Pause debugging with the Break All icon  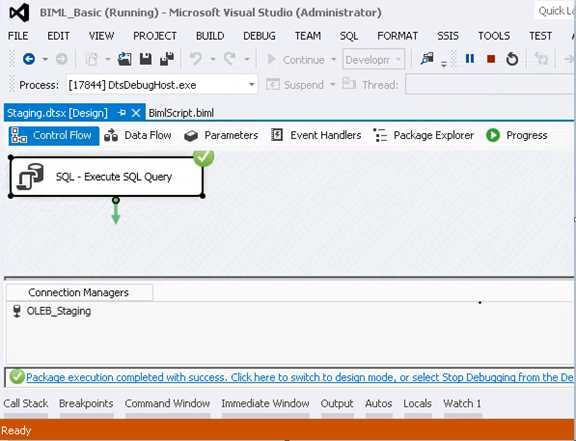click(x=470, y=59)
